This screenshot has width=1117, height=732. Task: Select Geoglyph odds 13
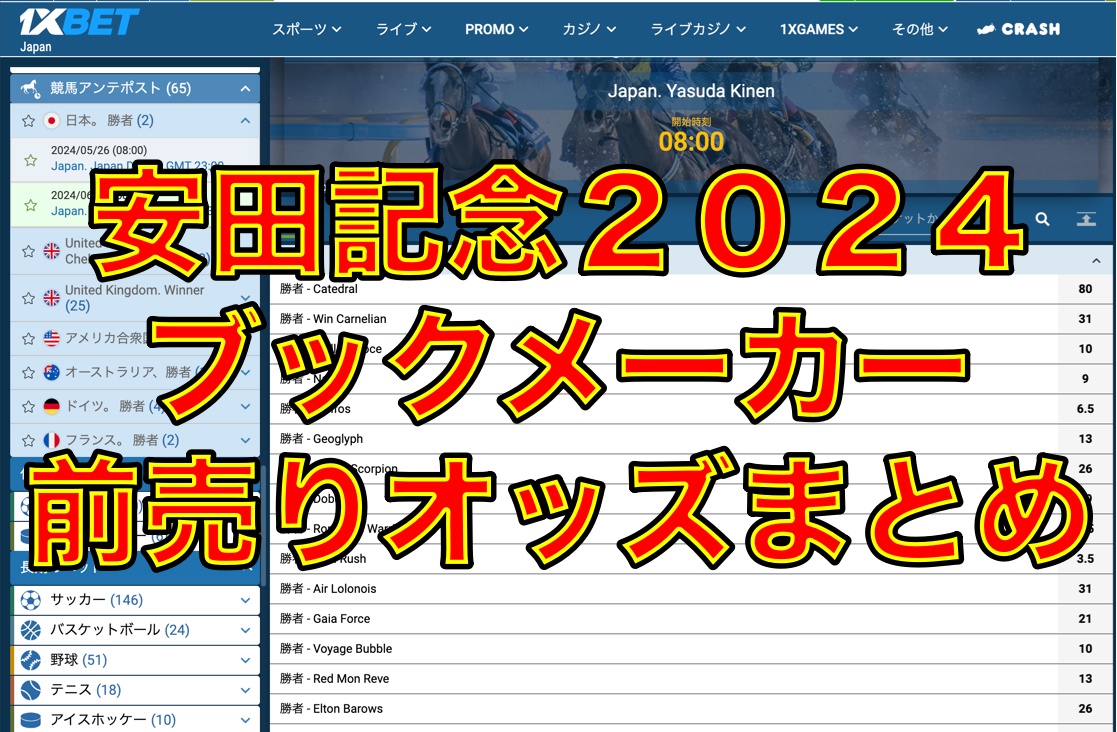tap(1085, 439)
